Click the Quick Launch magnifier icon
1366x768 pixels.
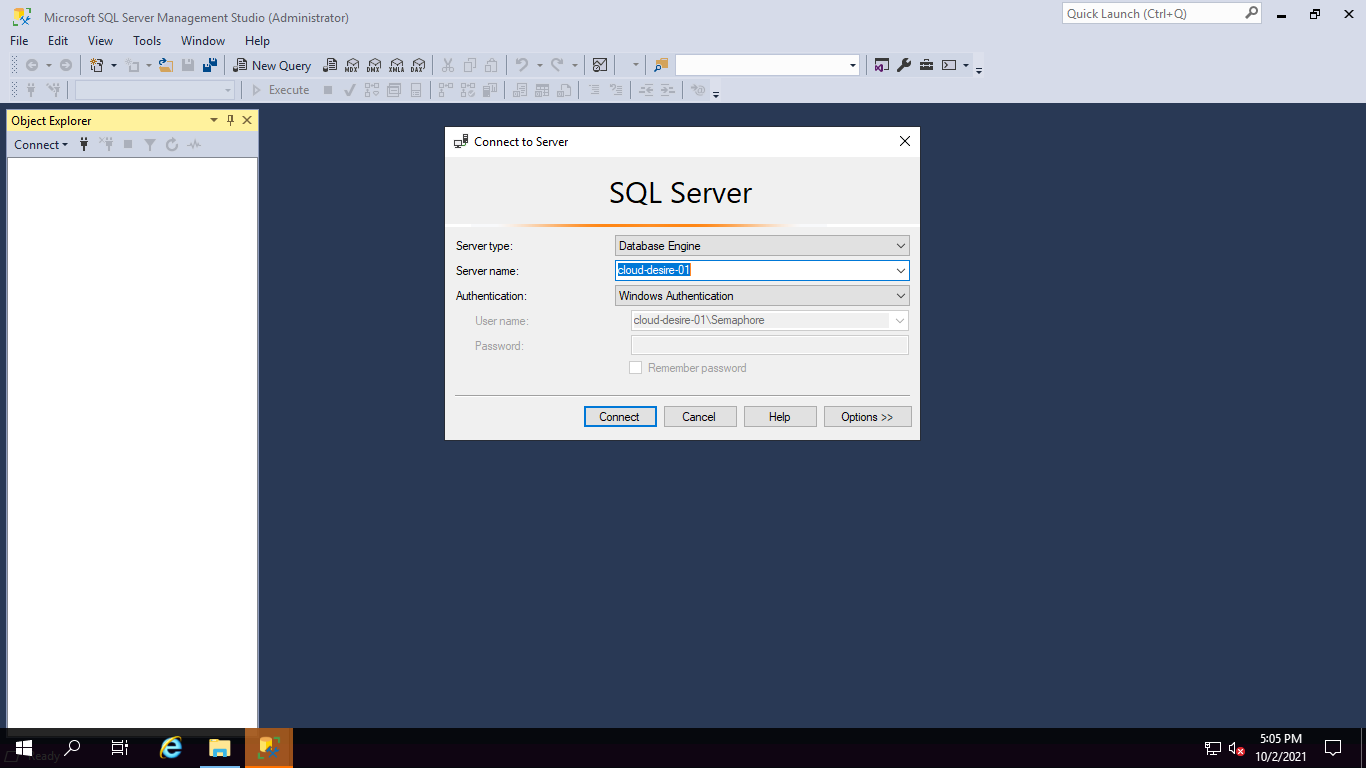tap(1252, 13)
